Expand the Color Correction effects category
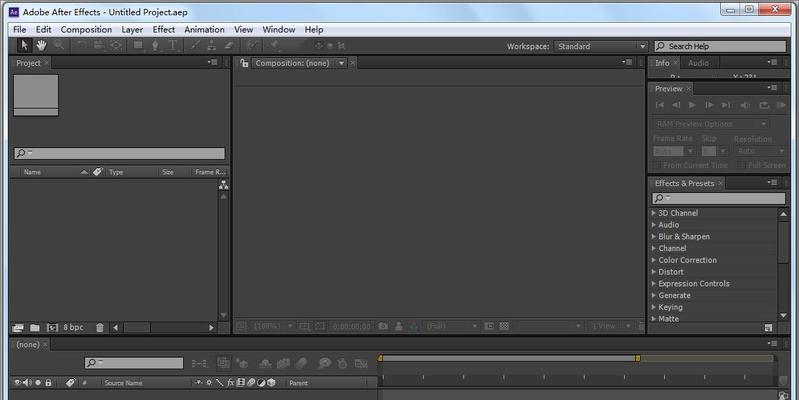The width and height of the screenshot is (799, 400). pyautogui.click(x=654, y=260)
